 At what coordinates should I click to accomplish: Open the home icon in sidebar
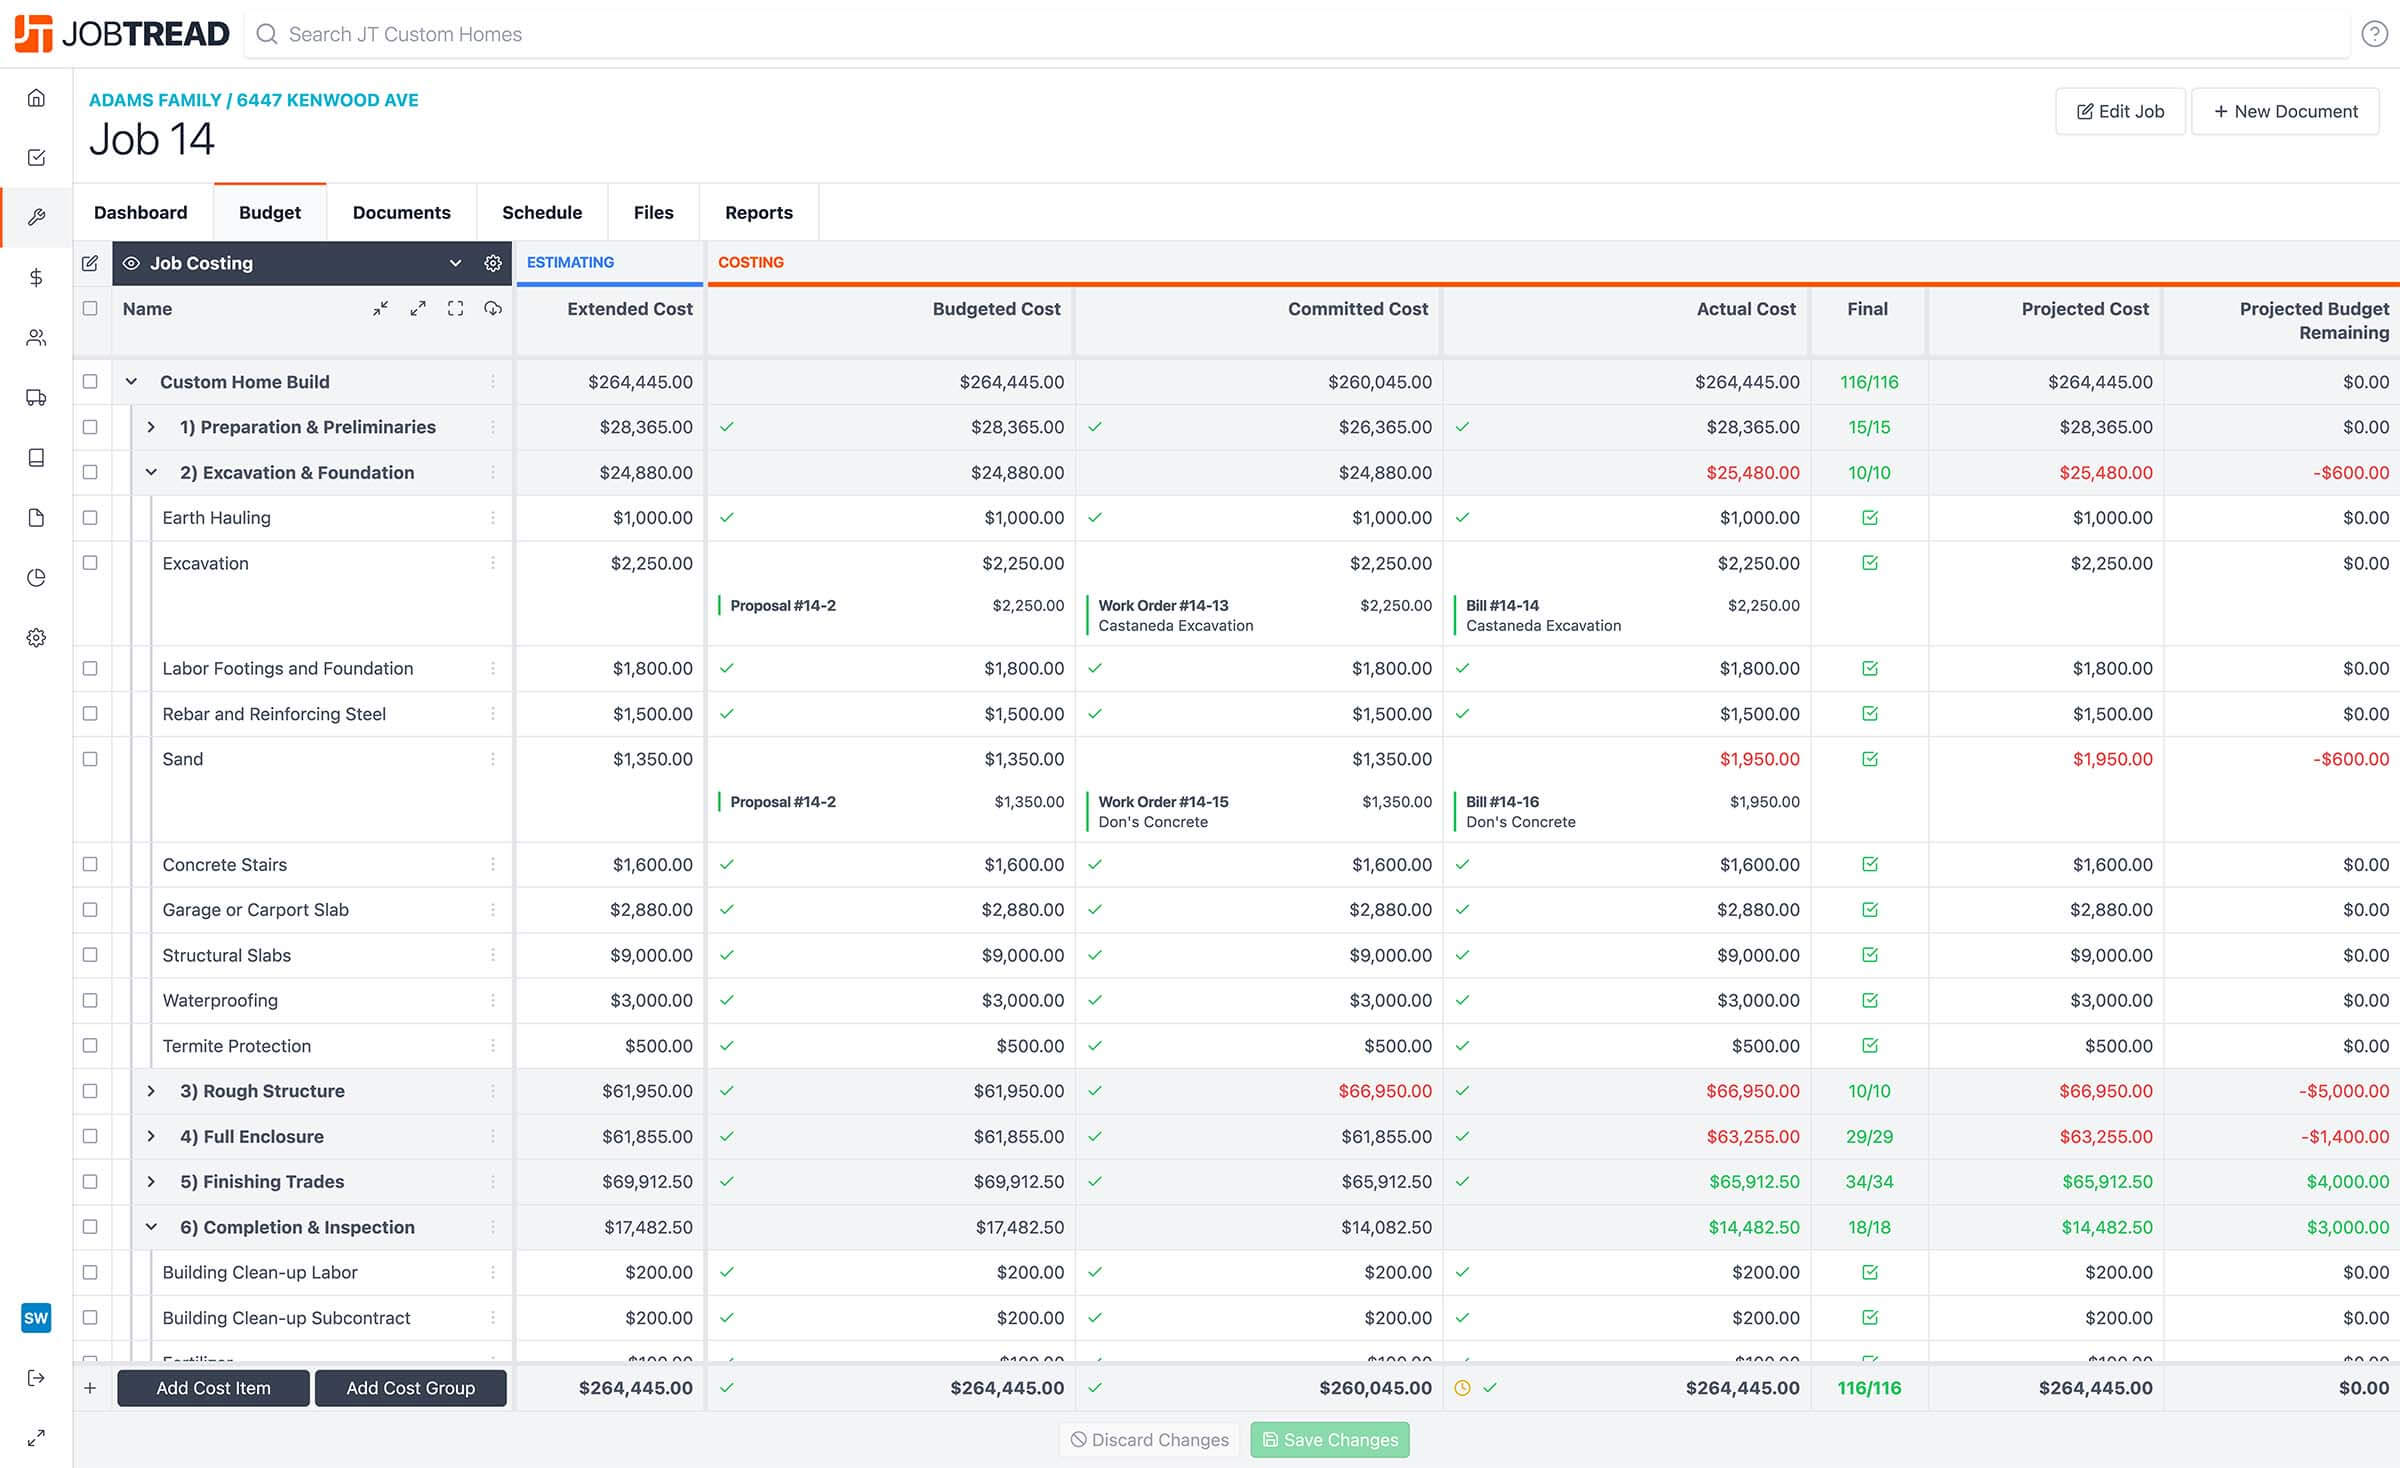click(x=36, y=98)
